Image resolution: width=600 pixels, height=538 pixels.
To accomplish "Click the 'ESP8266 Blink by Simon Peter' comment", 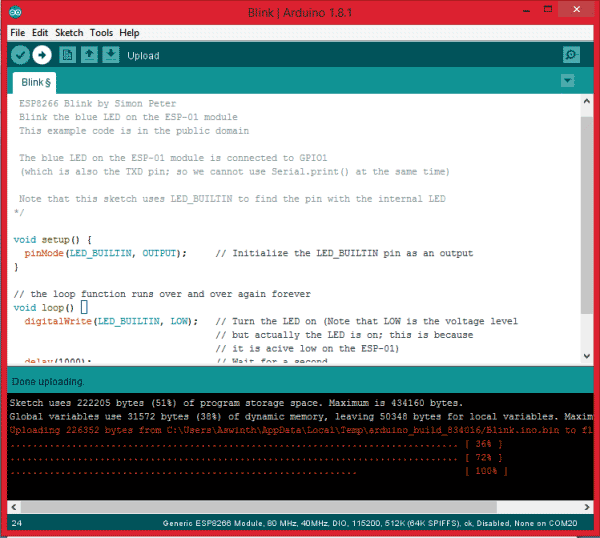I will tap(98, 104).
